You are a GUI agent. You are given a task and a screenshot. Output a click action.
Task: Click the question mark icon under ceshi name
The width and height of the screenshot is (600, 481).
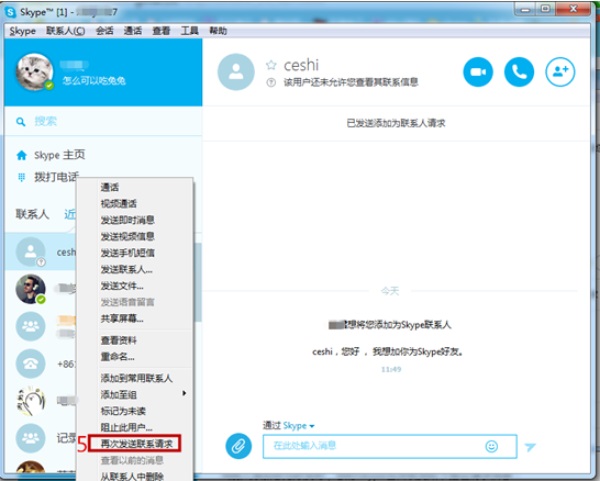coord(271,82)
